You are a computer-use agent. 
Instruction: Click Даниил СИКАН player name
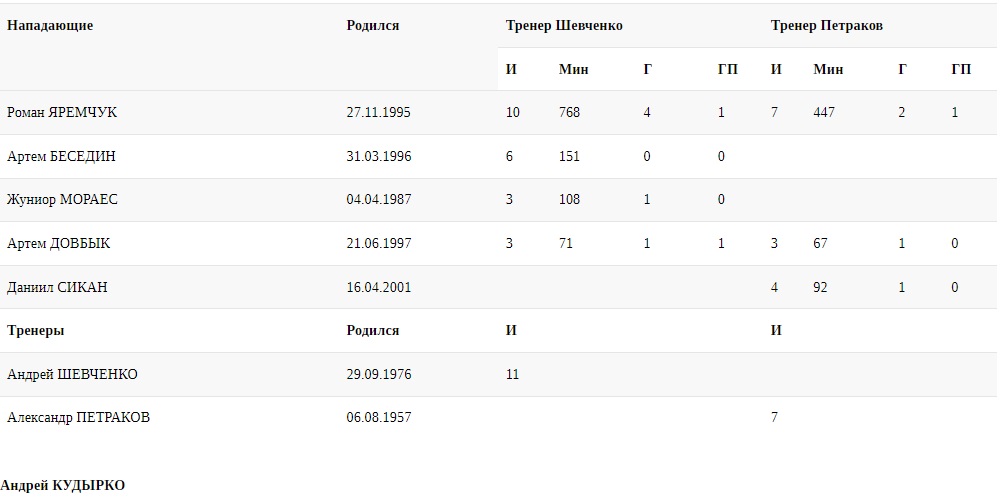click(x=57, y=288)
